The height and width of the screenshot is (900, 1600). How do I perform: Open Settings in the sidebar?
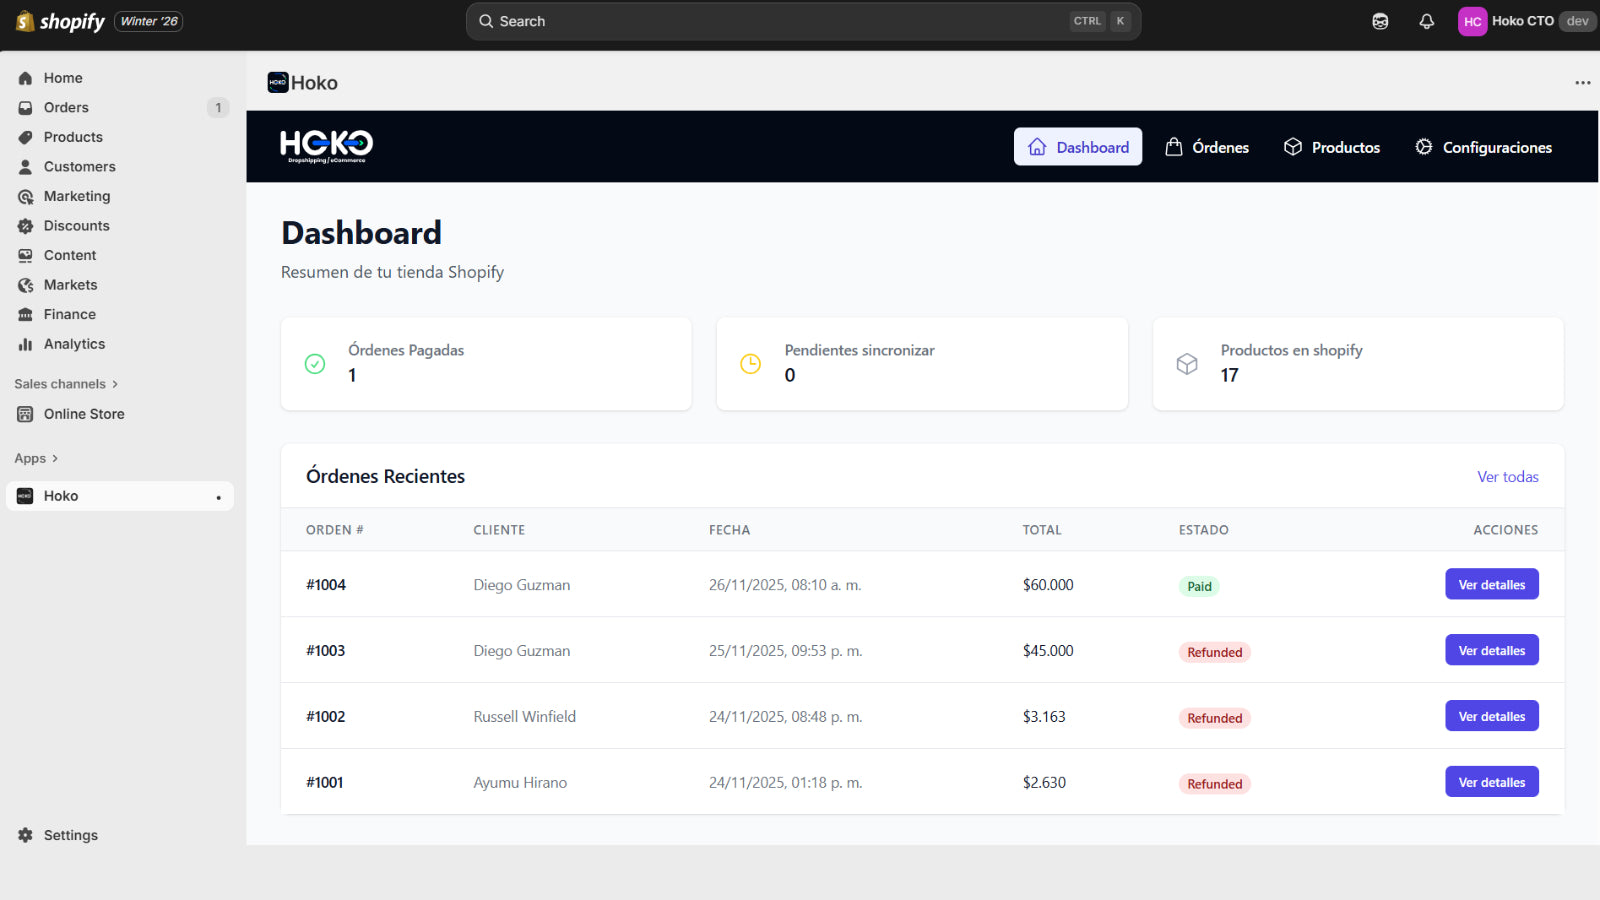pos(120,835)
